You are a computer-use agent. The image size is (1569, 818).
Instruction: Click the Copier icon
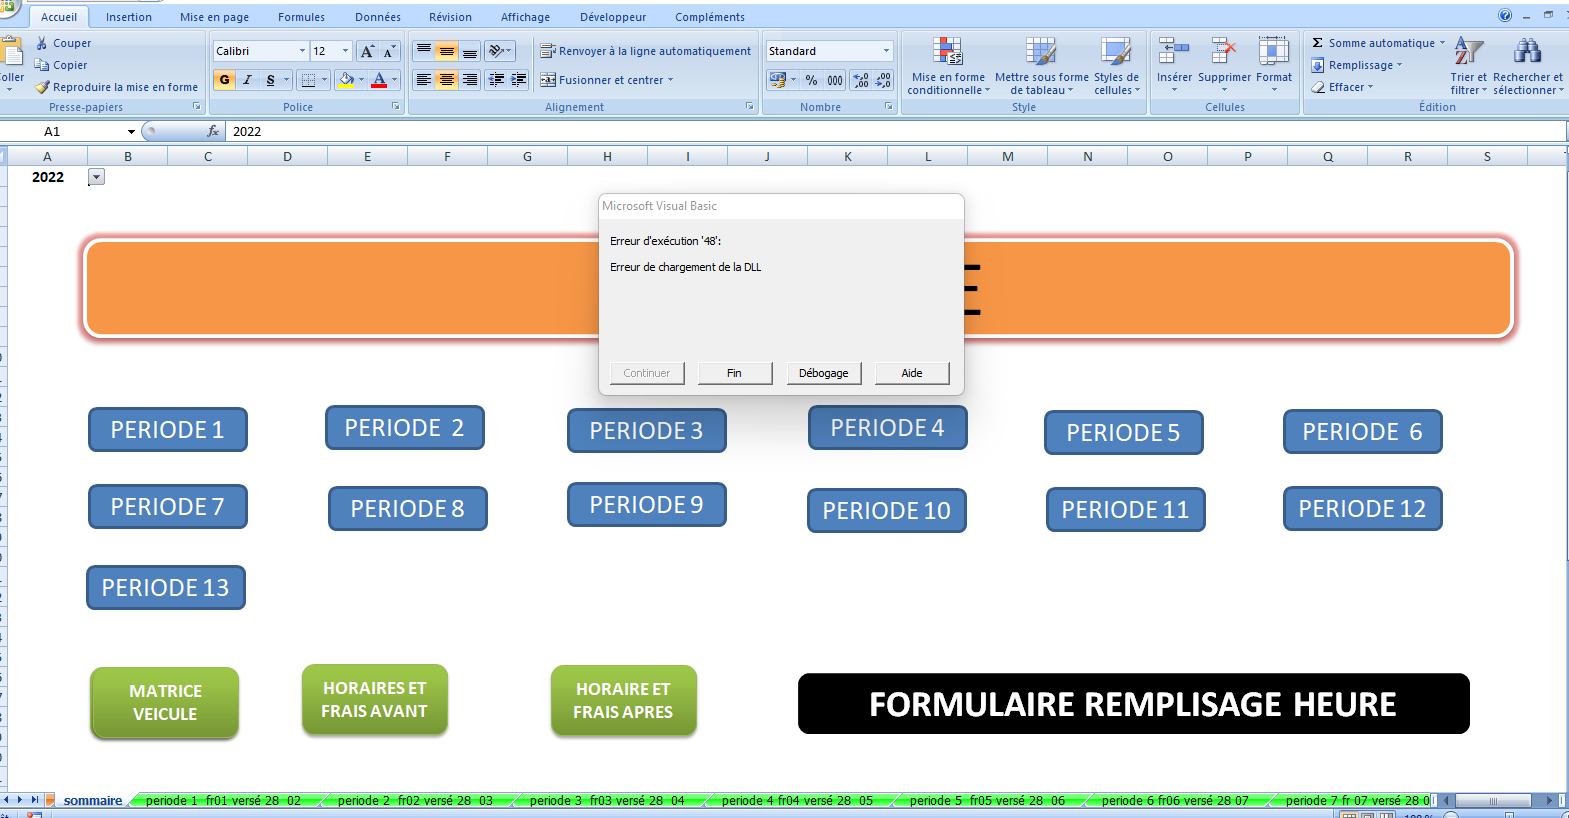pyautogui.click(x=42, y=65)
